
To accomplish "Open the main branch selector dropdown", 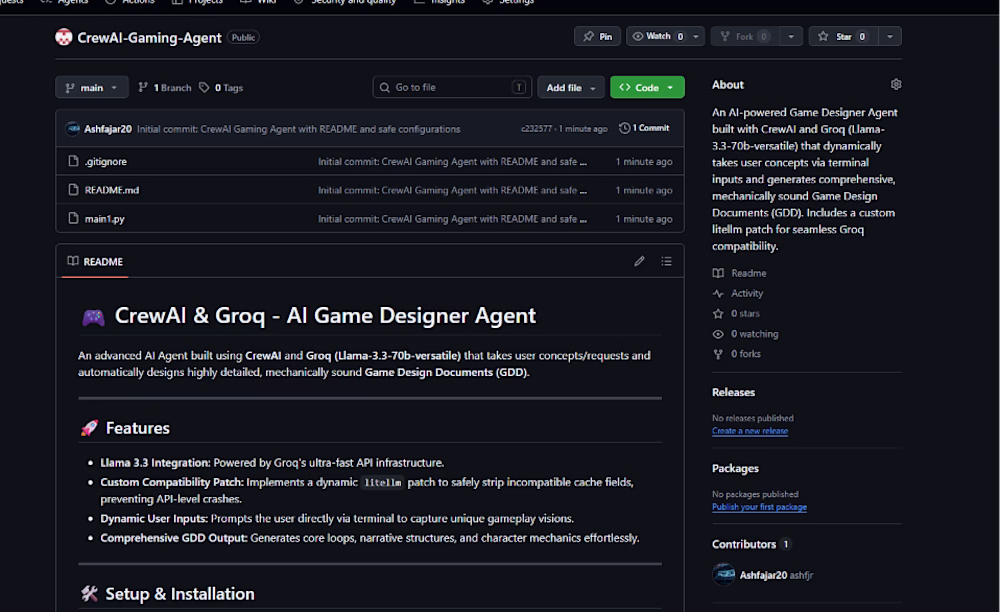I will pos(92,87).
